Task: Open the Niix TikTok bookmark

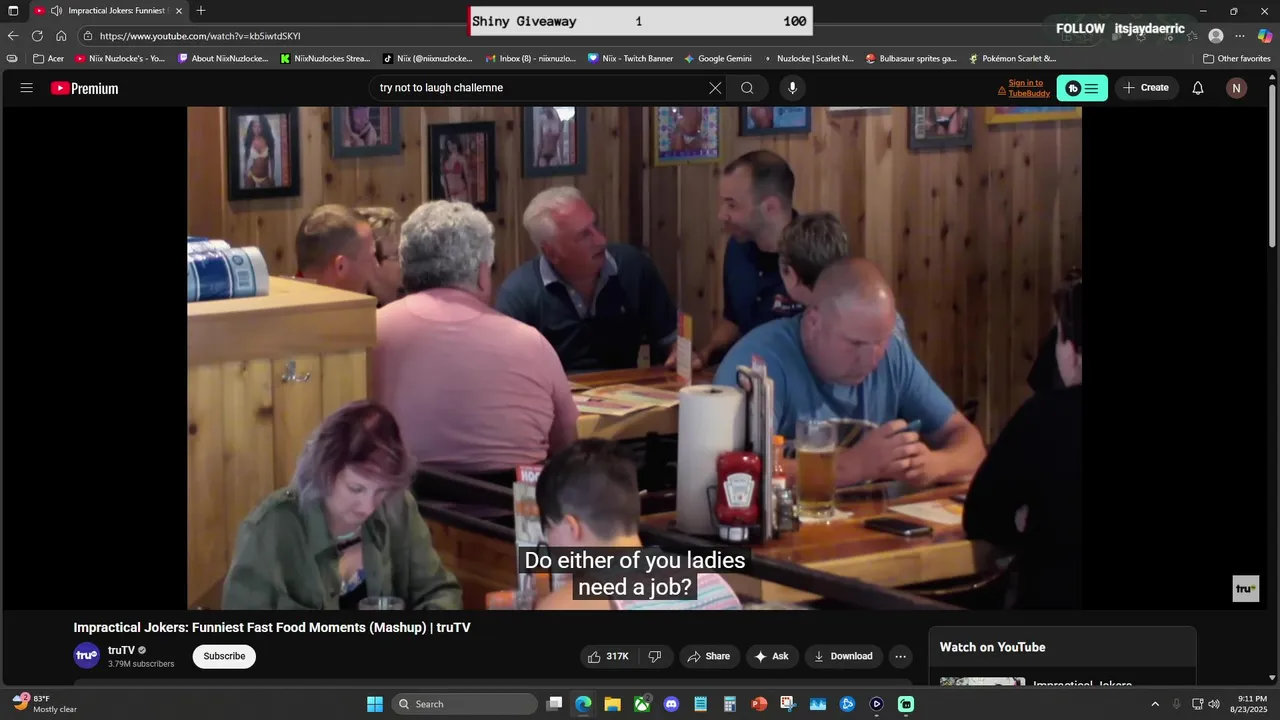Action: [428, 59]
